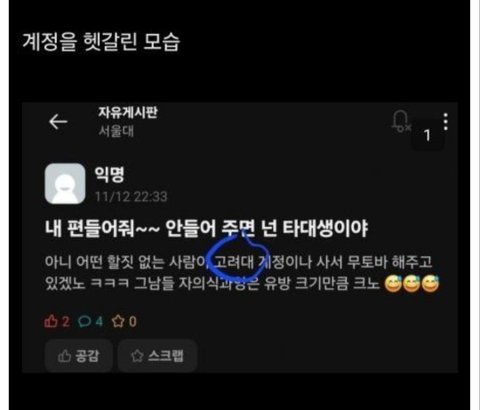The width and height of the screenshot is (480, 410).
Task: Click the heading 계정을 헷갈린 모습
Action: (x=101, y=42)
